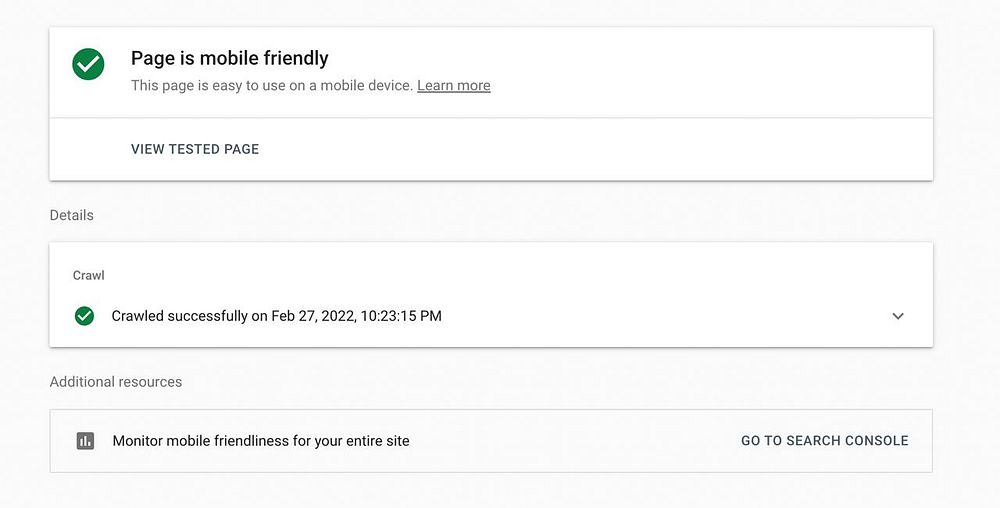
Task: Click the VIEW TESTED PAGE button
Action: pos(195,149)
